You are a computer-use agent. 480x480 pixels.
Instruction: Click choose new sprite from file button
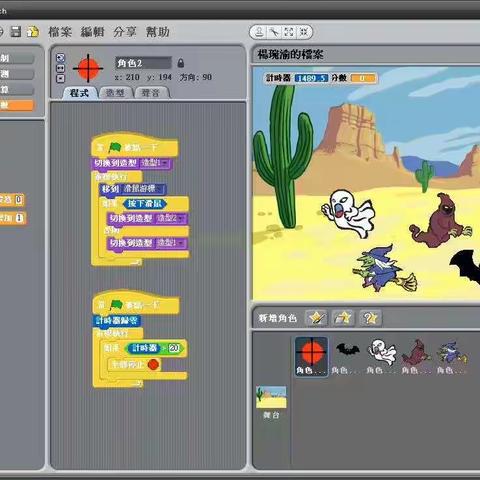tap(343, 318)
